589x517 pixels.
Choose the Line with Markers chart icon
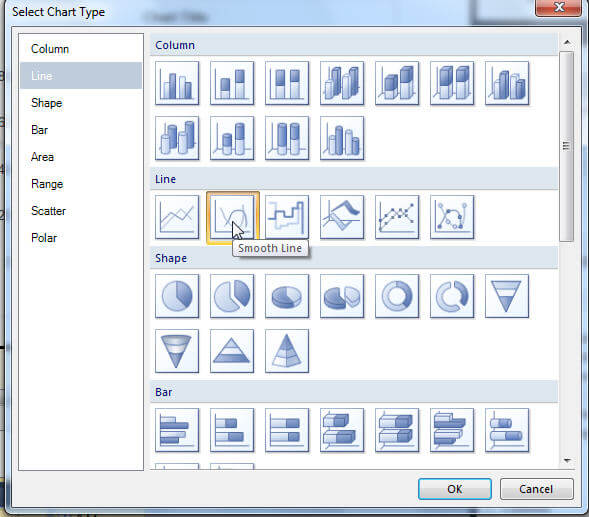397,217
